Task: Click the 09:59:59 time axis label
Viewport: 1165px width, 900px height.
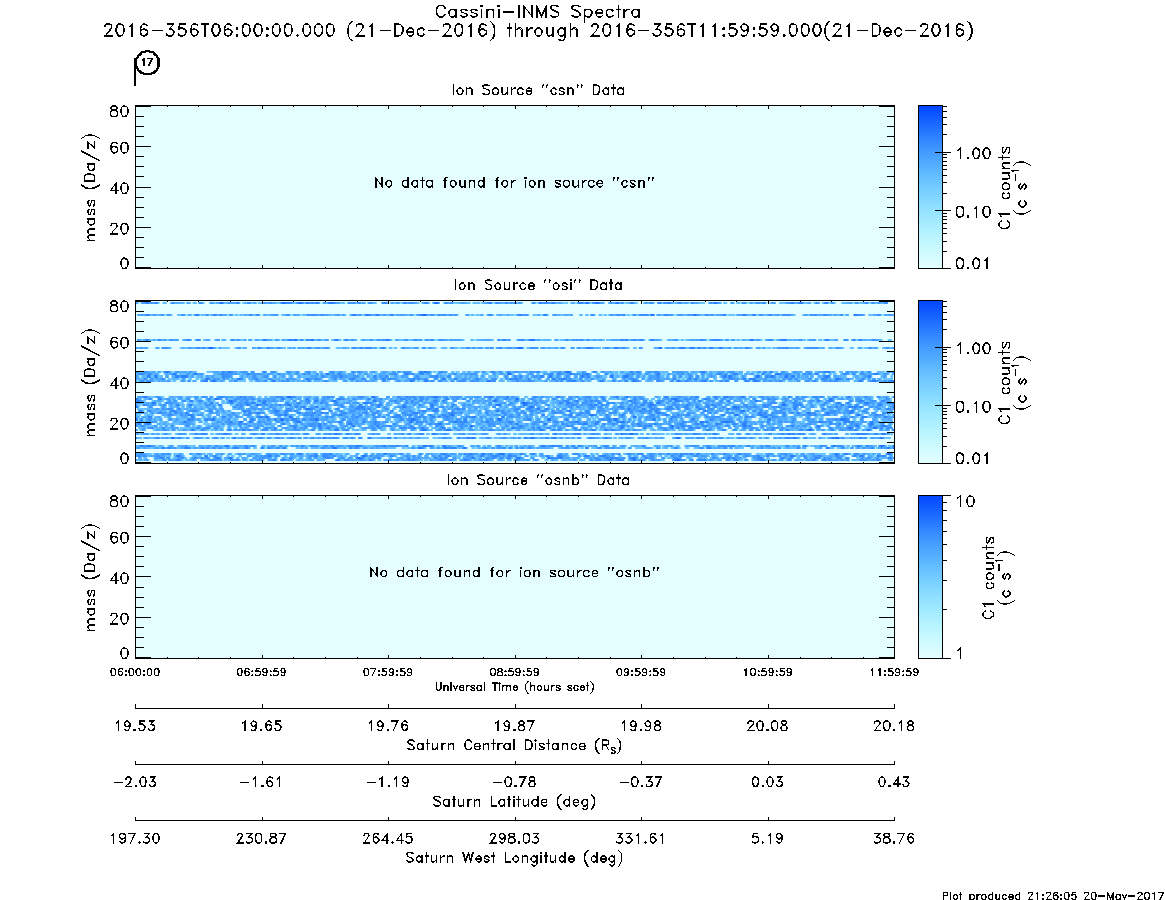Action: (640, 672)
